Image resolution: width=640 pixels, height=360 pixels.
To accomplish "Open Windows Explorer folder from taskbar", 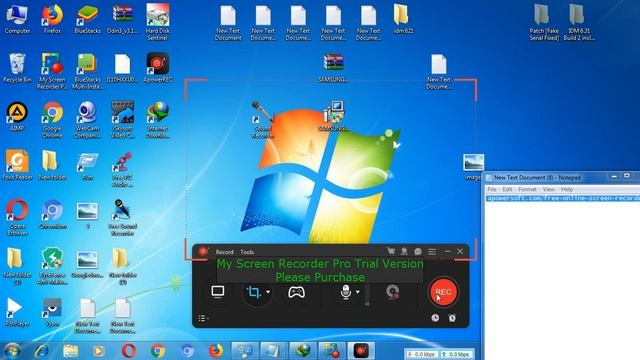I will tap(70, 351).
